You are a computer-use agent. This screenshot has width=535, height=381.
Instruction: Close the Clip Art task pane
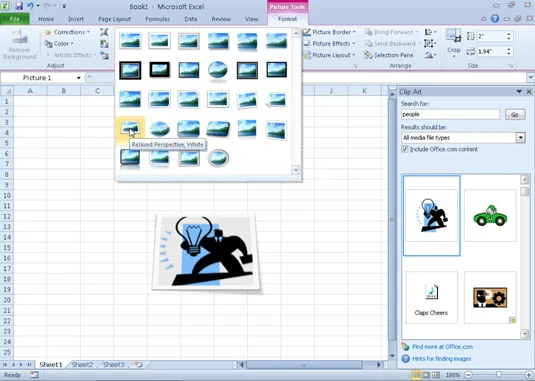[529, 91]
